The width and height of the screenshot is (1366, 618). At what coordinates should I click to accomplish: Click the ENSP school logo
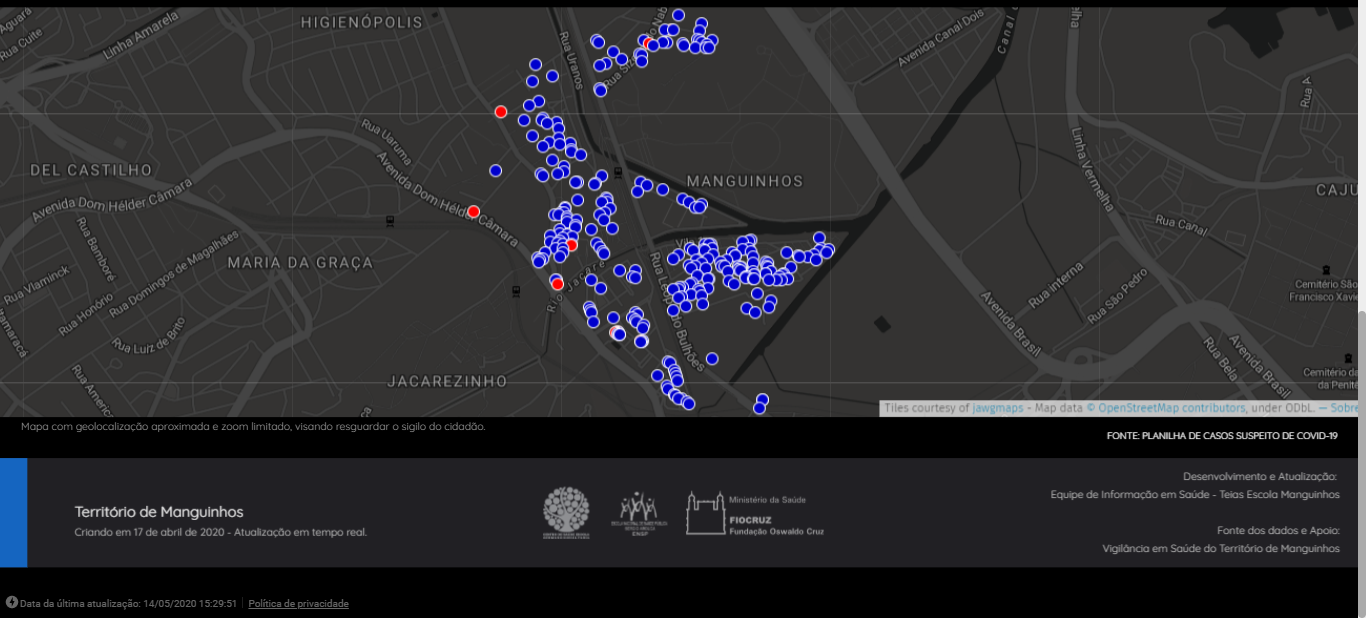coord(638,513)
